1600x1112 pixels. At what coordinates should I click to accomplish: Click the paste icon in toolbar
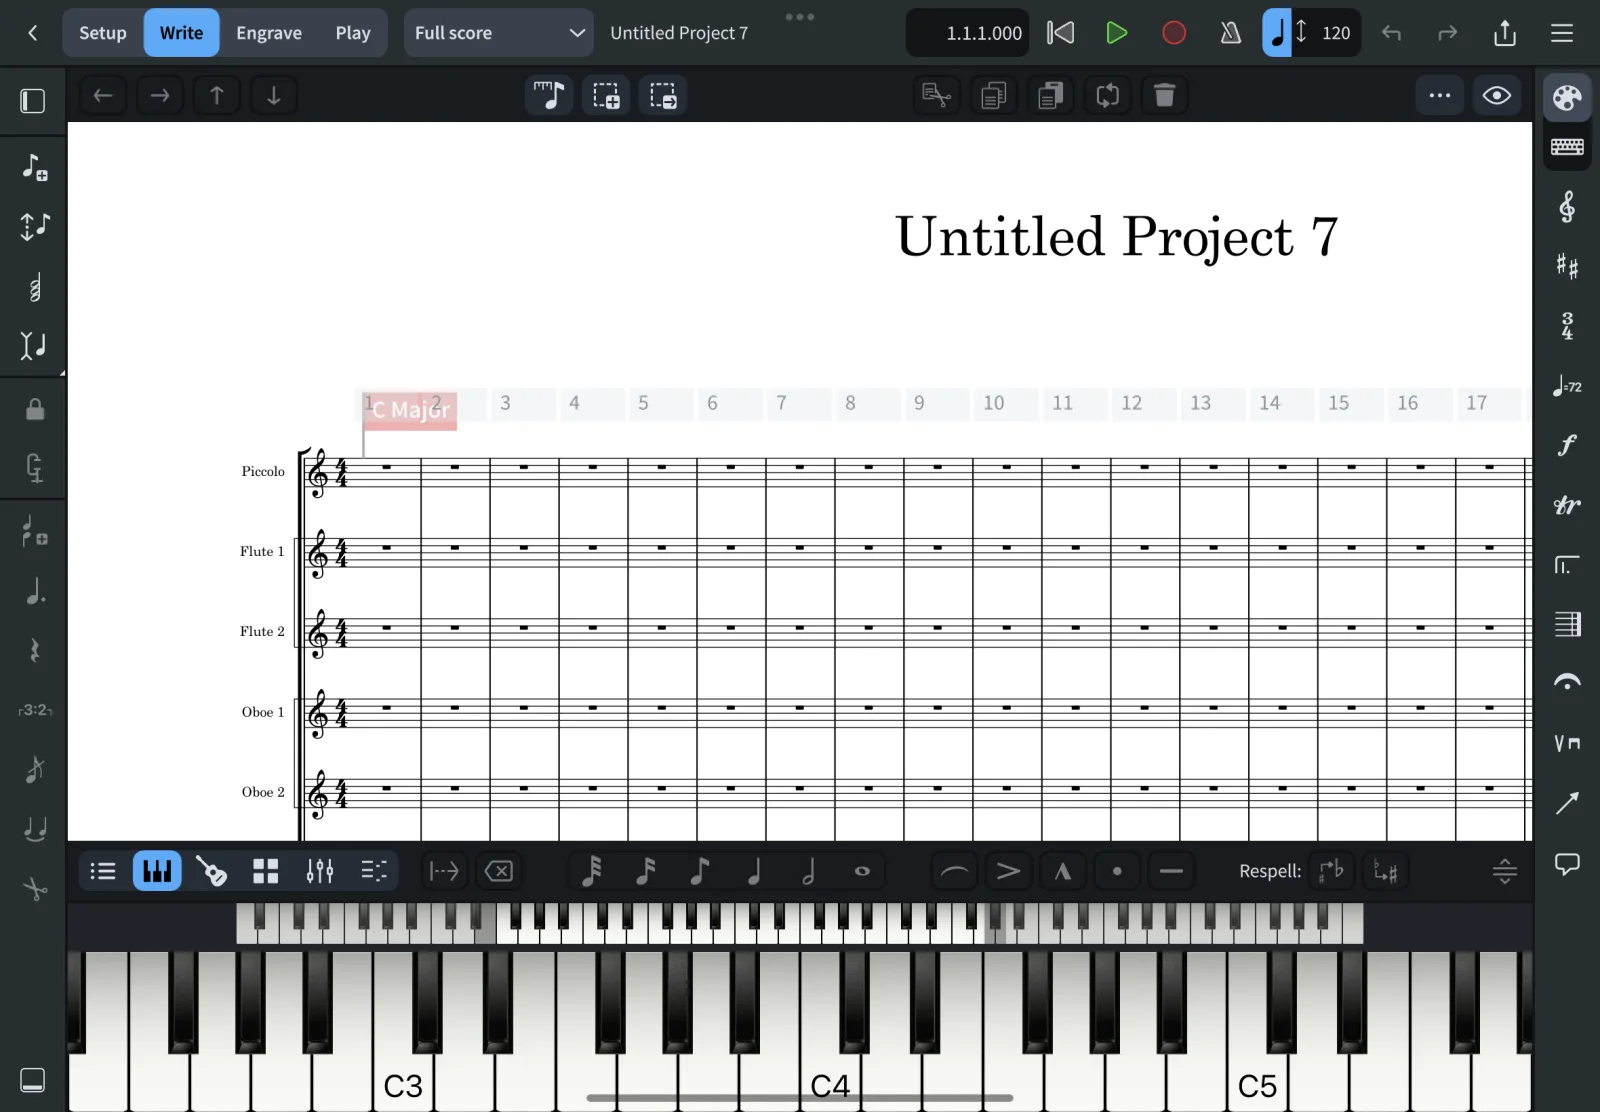tap(1051, 96)
